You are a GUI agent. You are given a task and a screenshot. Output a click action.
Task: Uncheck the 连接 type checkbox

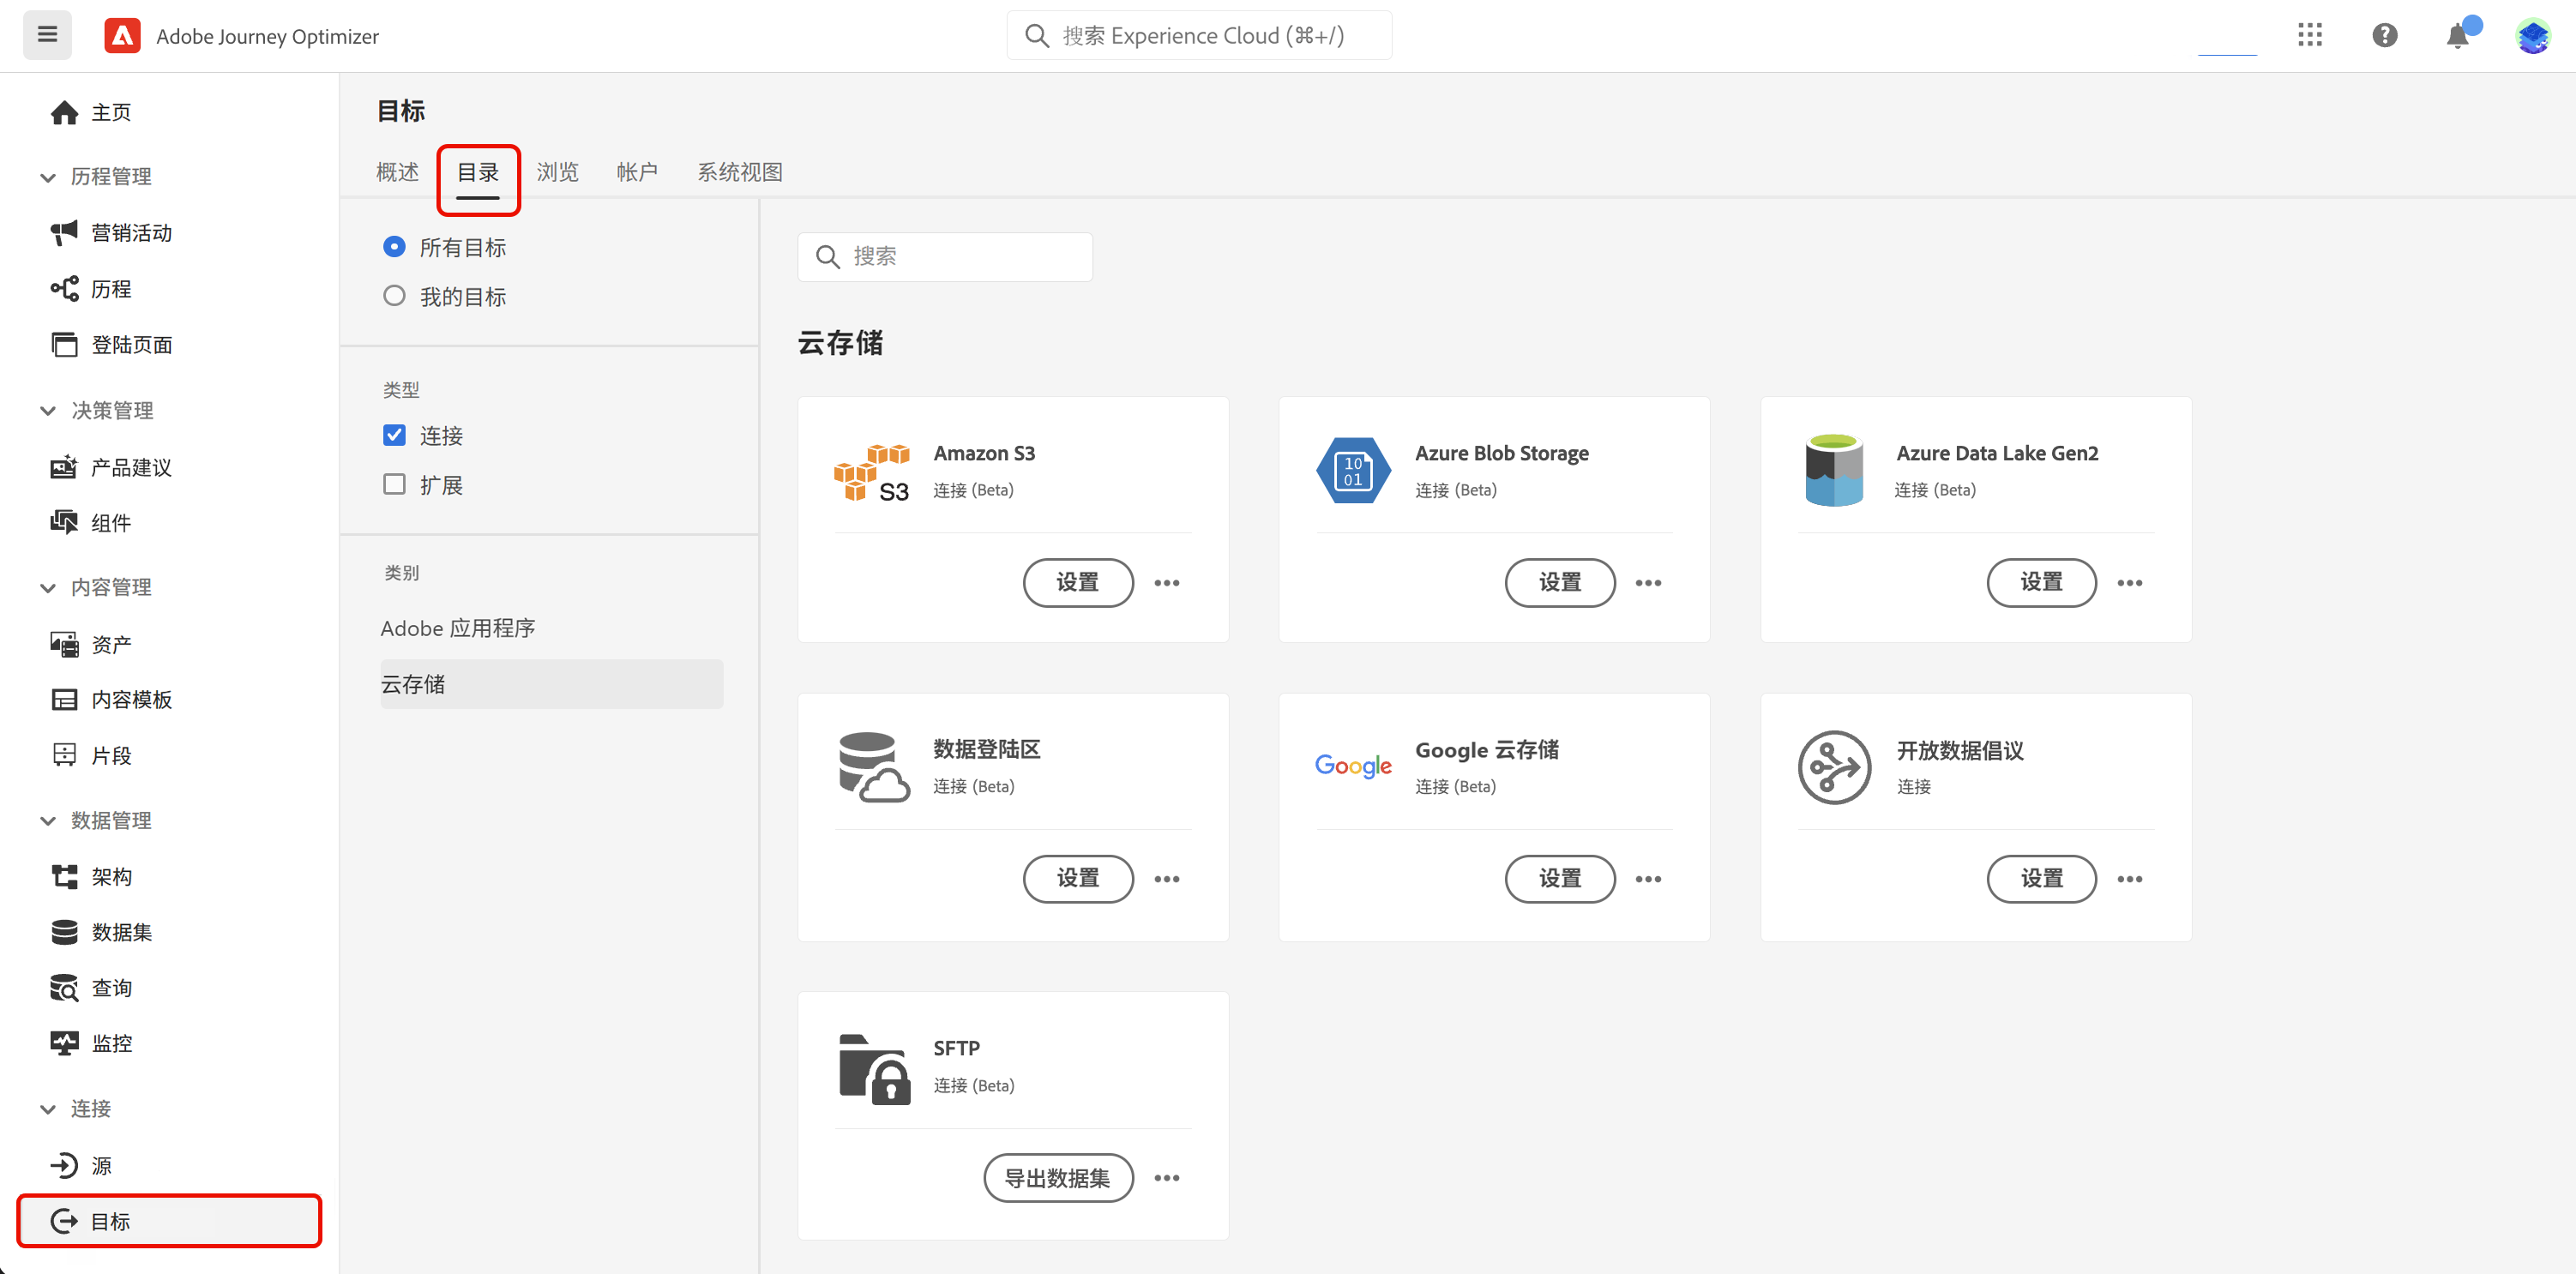pos(394,435)
